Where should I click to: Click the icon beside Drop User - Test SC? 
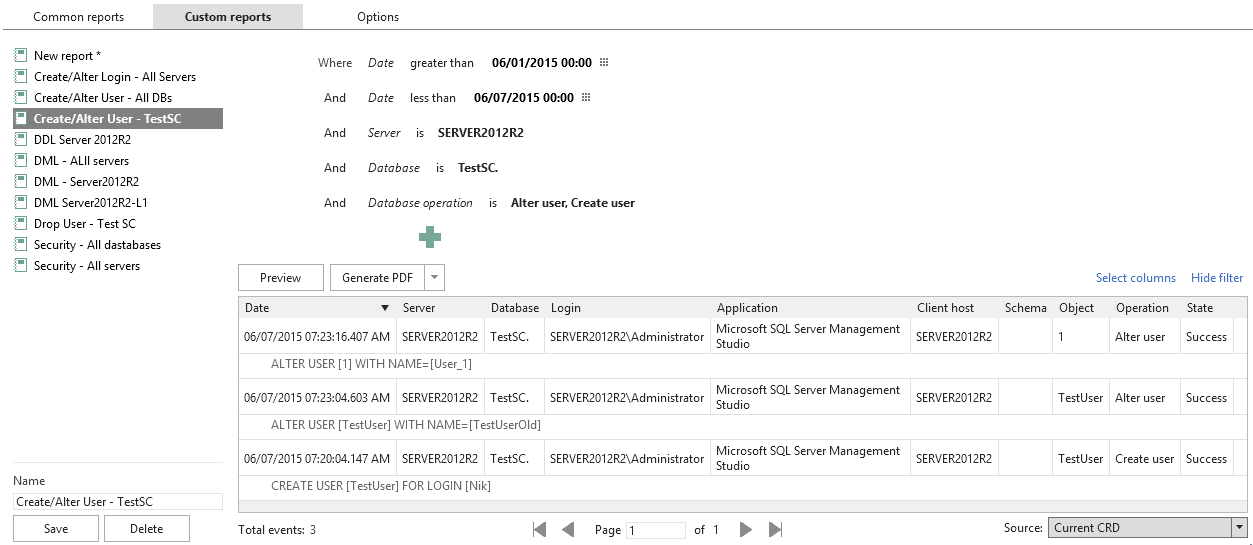coord(20,224)
